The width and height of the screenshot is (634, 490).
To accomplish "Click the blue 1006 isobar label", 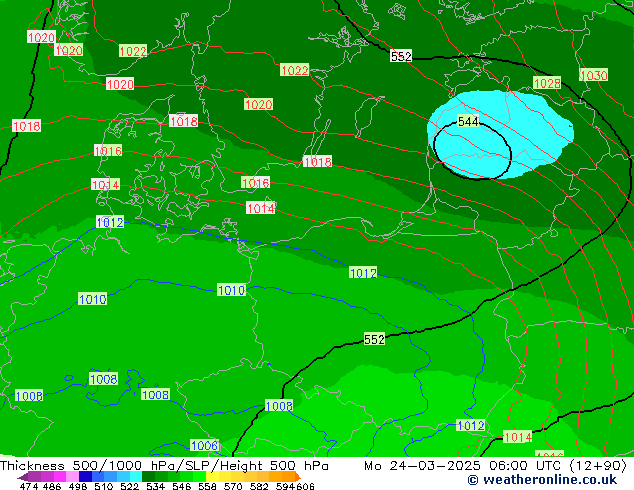I will (x=204, y=446).
